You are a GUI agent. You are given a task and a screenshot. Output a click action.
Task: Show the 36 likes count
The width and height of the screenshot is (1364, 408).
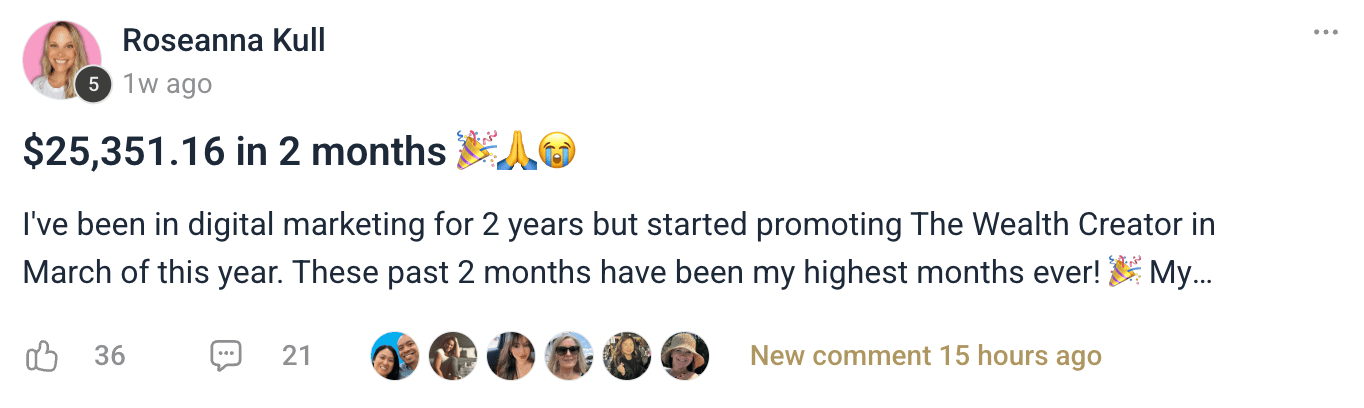click(109, 356)
